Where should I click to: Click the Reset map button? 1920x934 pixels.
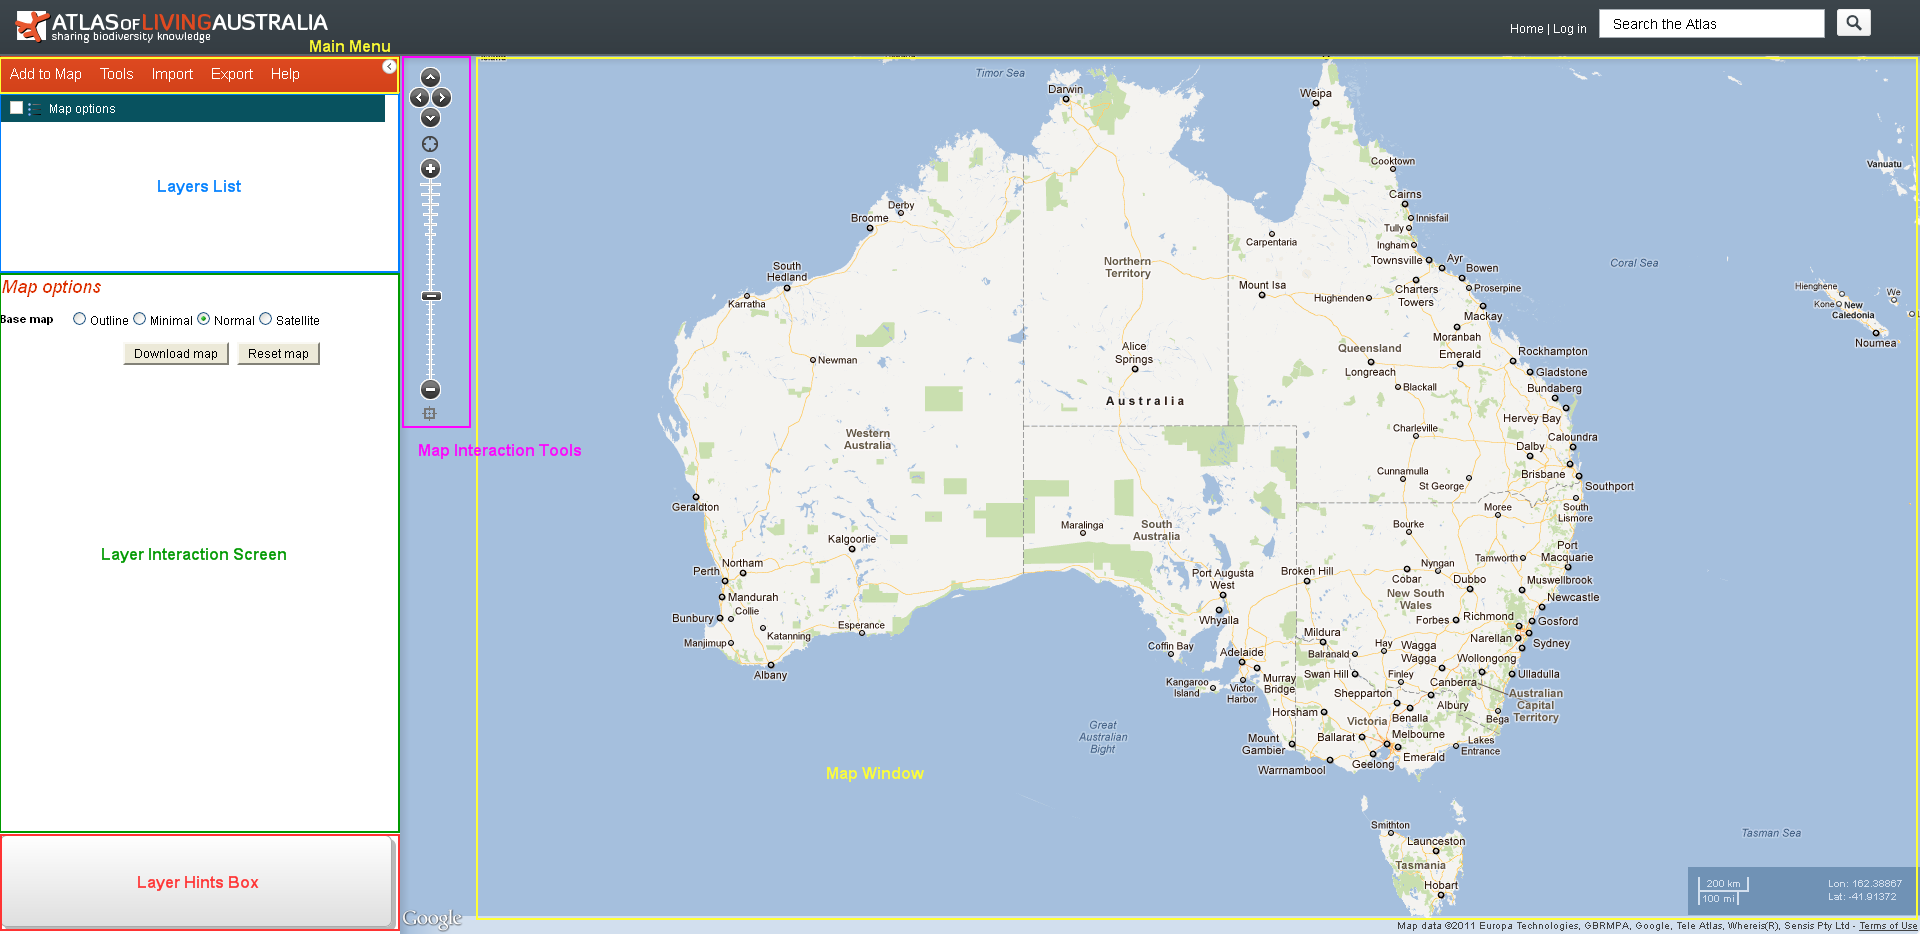tap(278, 353)
